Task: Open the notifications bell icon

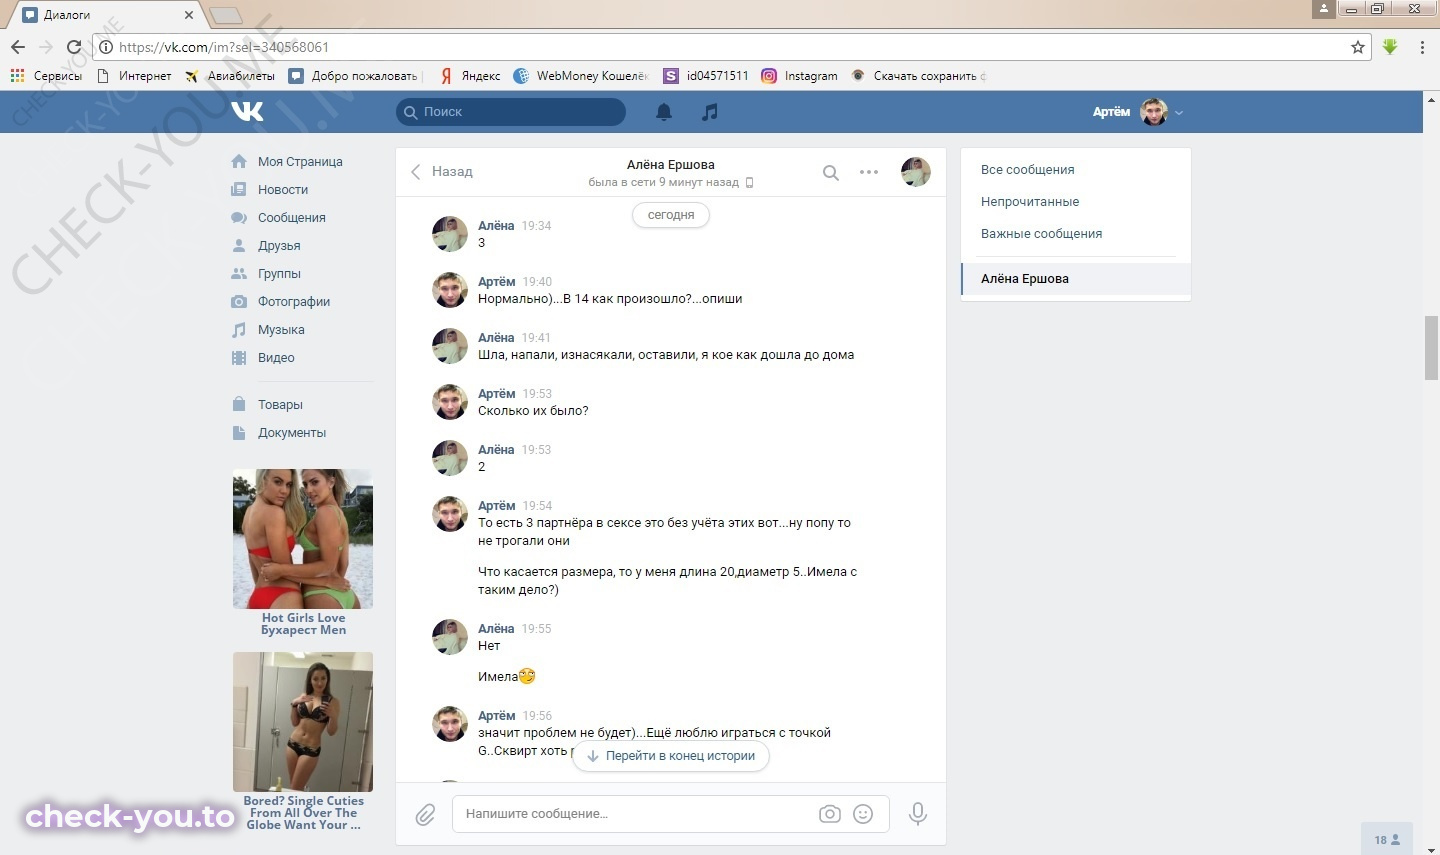Action: pyautogui.click(x=664, y=112)
